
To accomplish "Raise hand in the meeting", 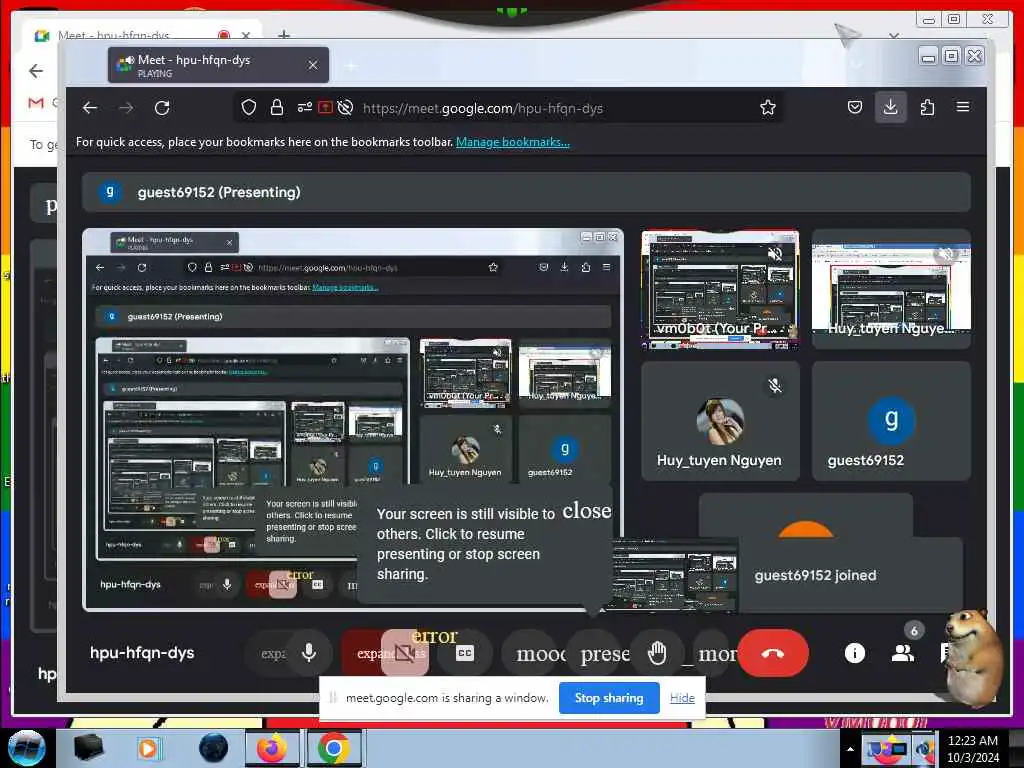I will click(656, 652).
